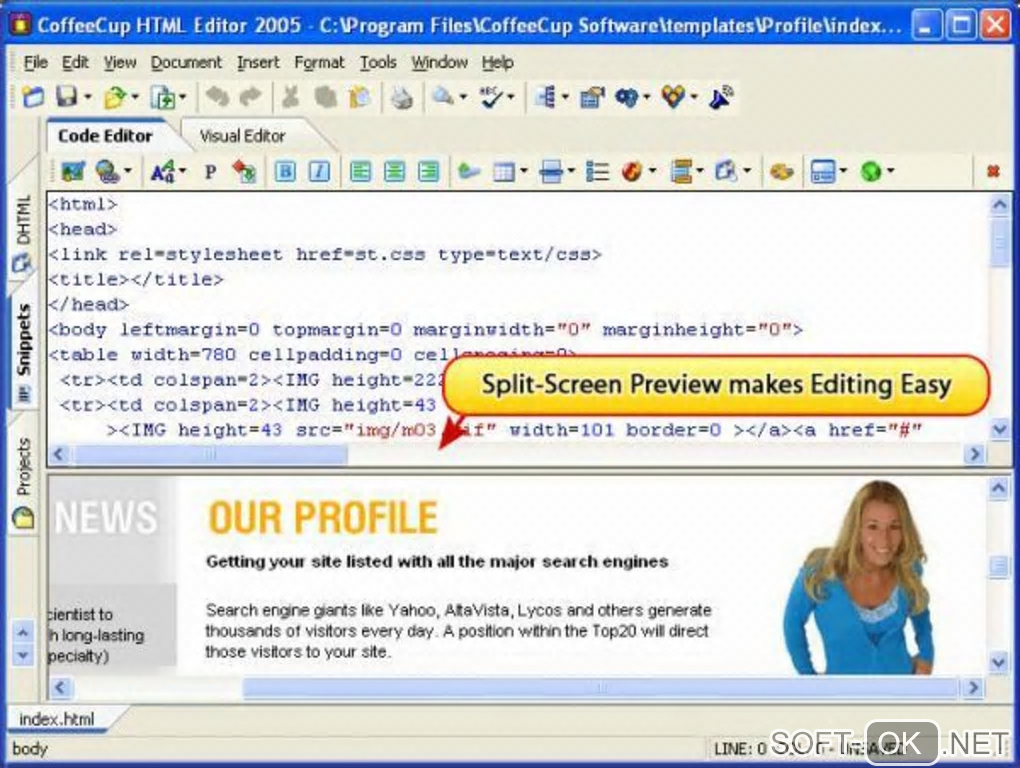Click the Insert Table icon
Screen dimensions: 1020x768
[503, 172]
